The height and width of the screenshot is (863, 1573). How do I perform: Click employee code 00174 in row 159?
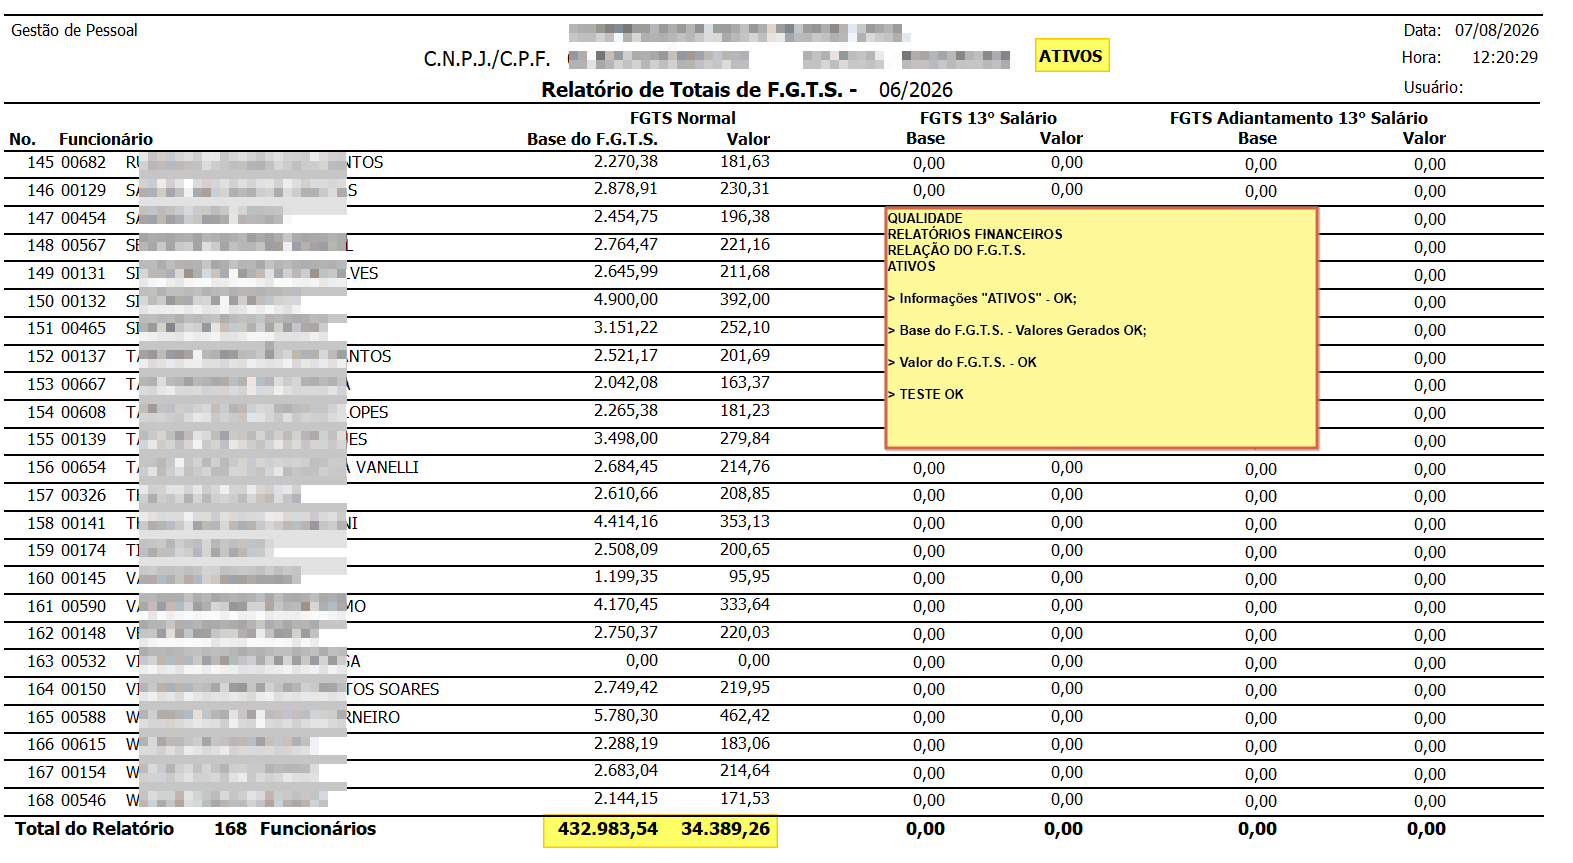tap(83, 550)
